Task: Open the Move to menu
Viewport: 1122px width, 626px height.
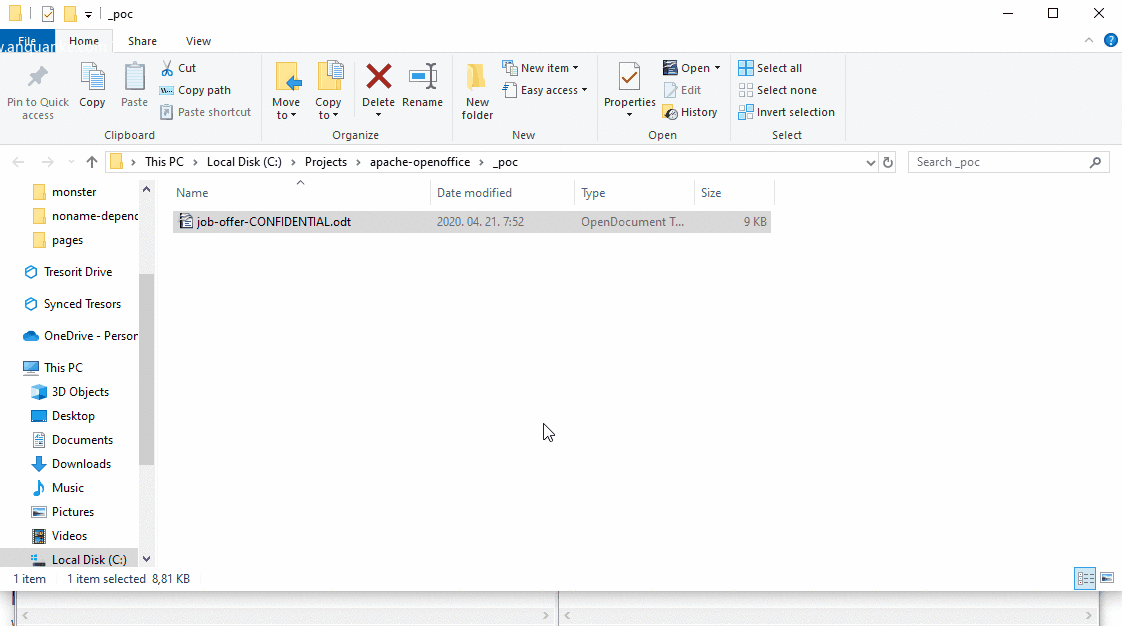Action: 286,92
